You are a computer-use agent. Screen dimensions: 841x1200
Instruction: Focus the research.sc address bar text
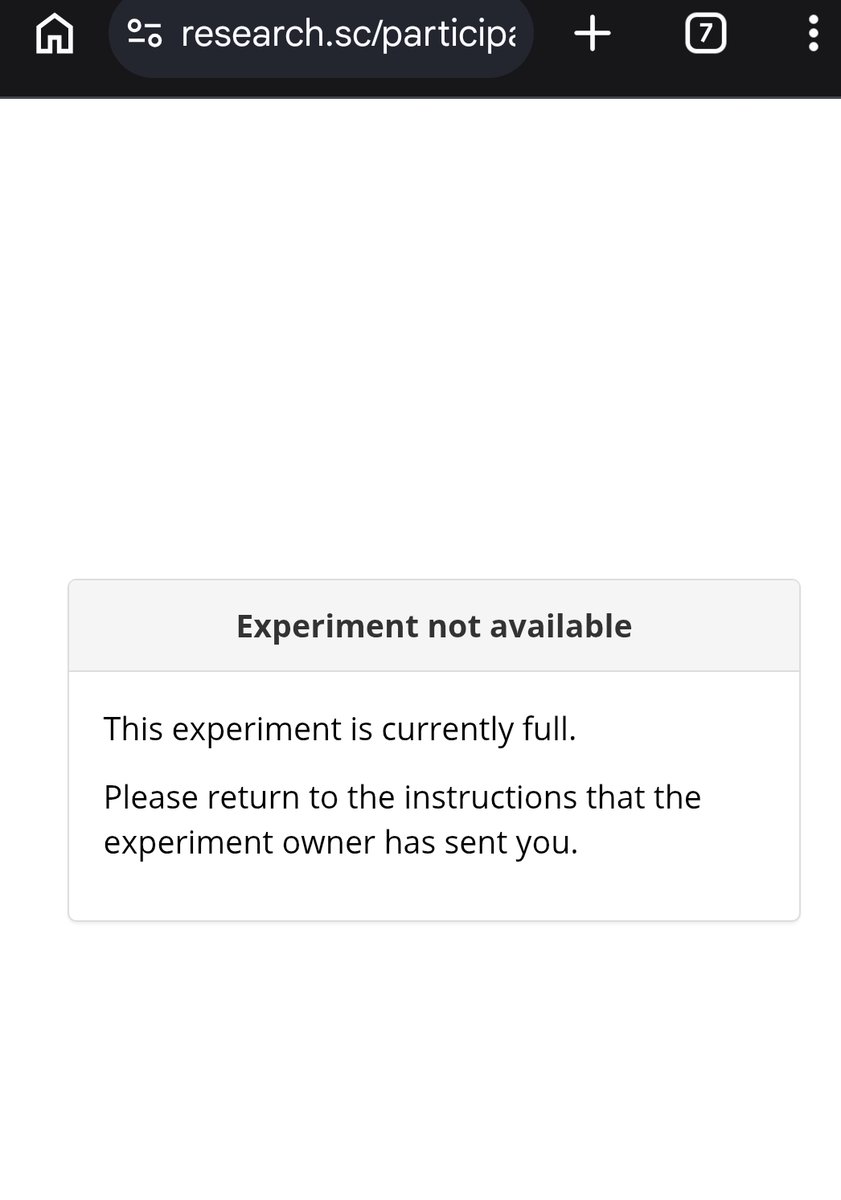(349, 34)
